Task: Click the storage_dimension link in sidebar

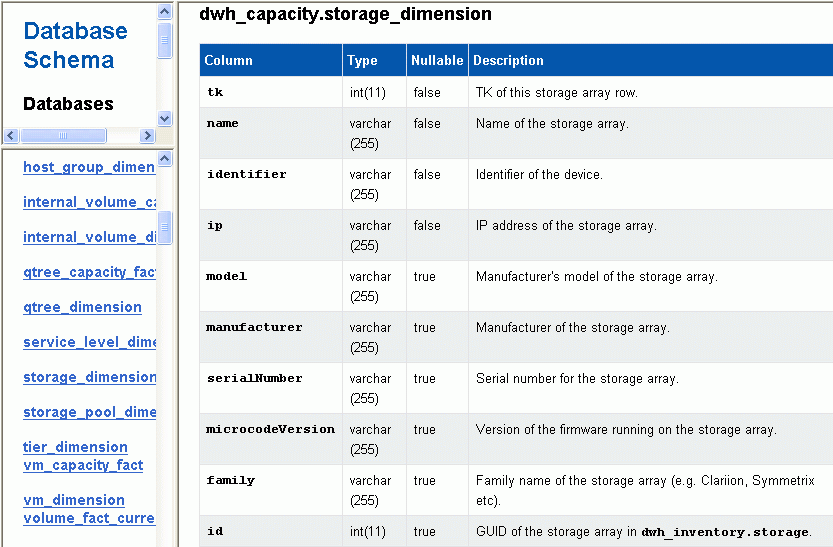Action: pyautogui.click(x=89, y=377)
